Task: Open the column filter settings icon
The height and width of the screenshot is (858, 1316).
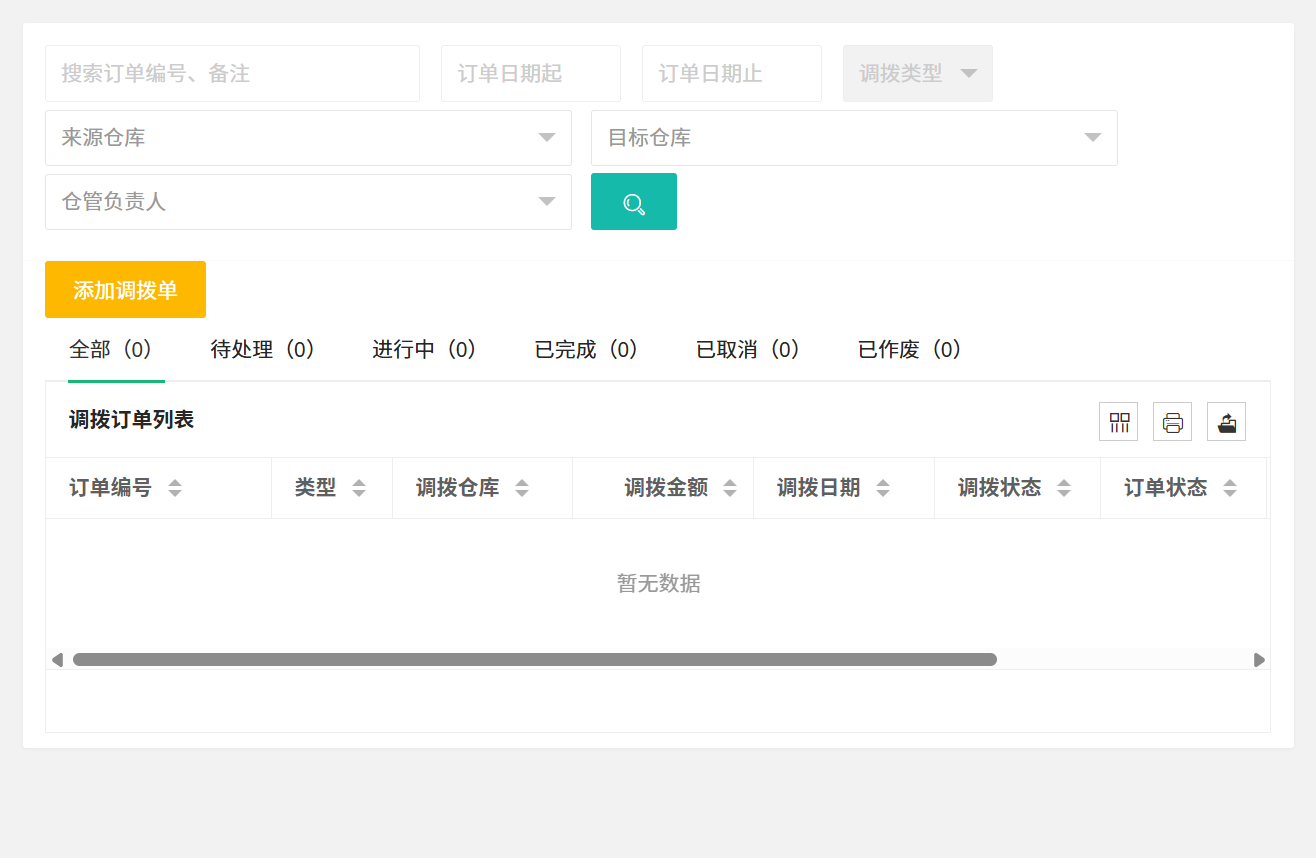Action: click(x=1119, y=422)
